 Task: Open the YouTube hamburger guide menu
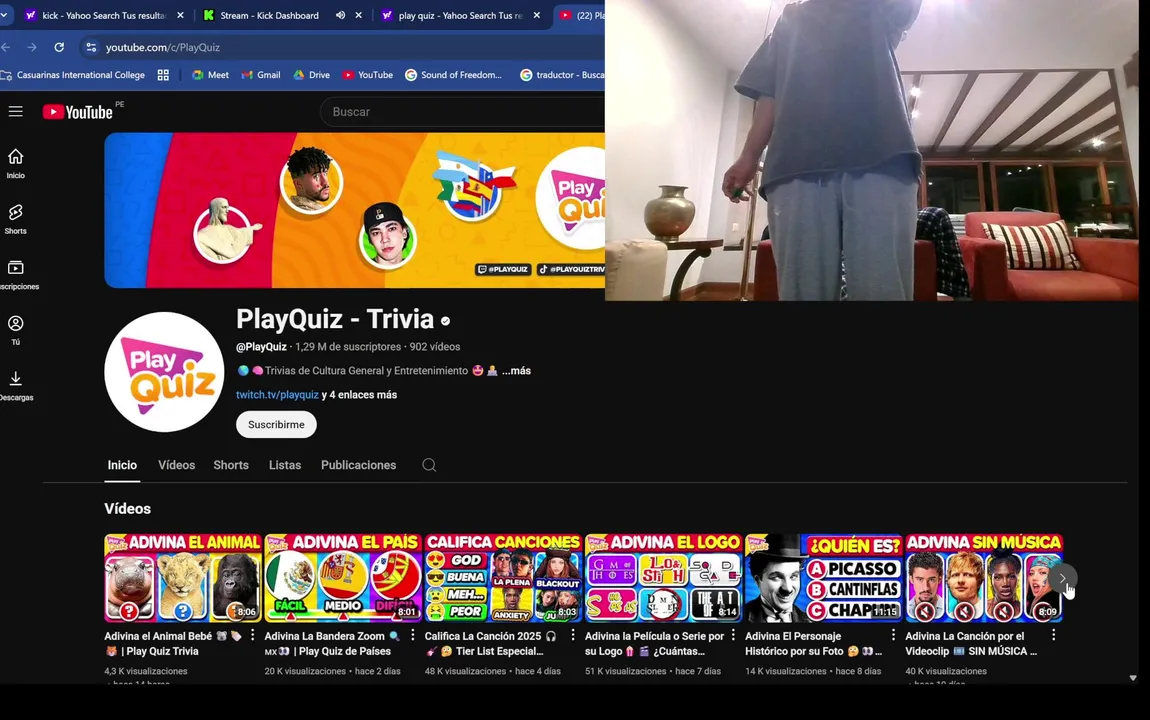pyautogui.click(x=15, y=111)
